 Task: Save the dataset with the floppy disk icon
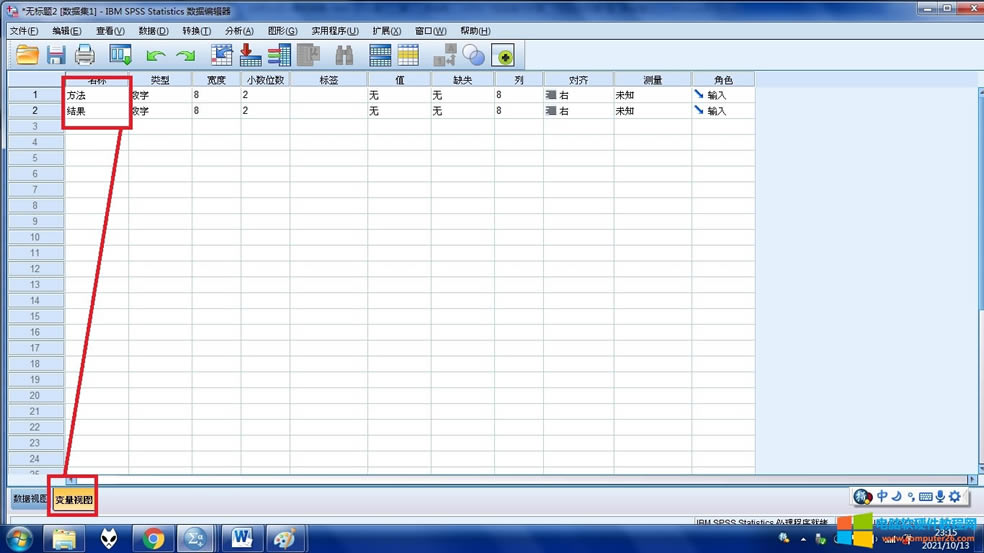tap(56, 56)
